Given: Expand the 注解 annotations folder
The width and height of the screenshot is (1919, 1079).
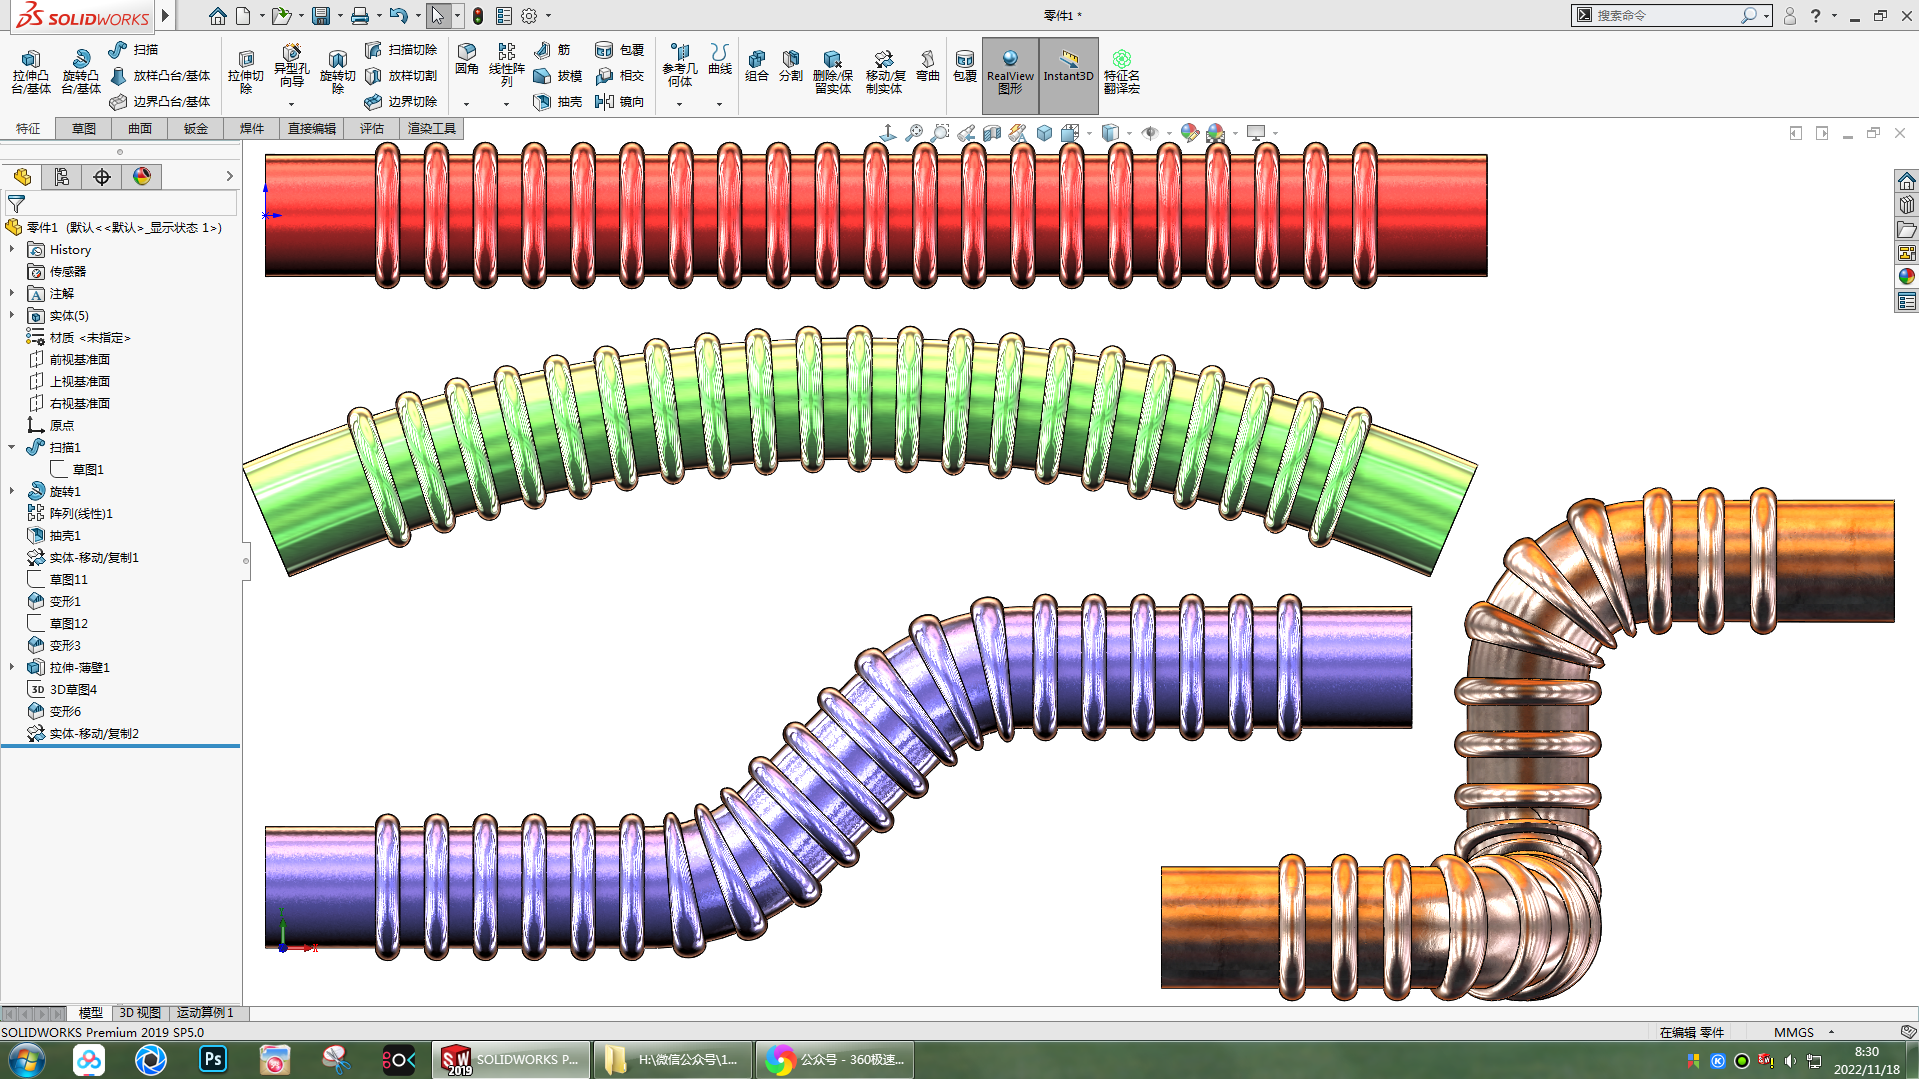Looking at the screenshot, I should coord(12,293).
